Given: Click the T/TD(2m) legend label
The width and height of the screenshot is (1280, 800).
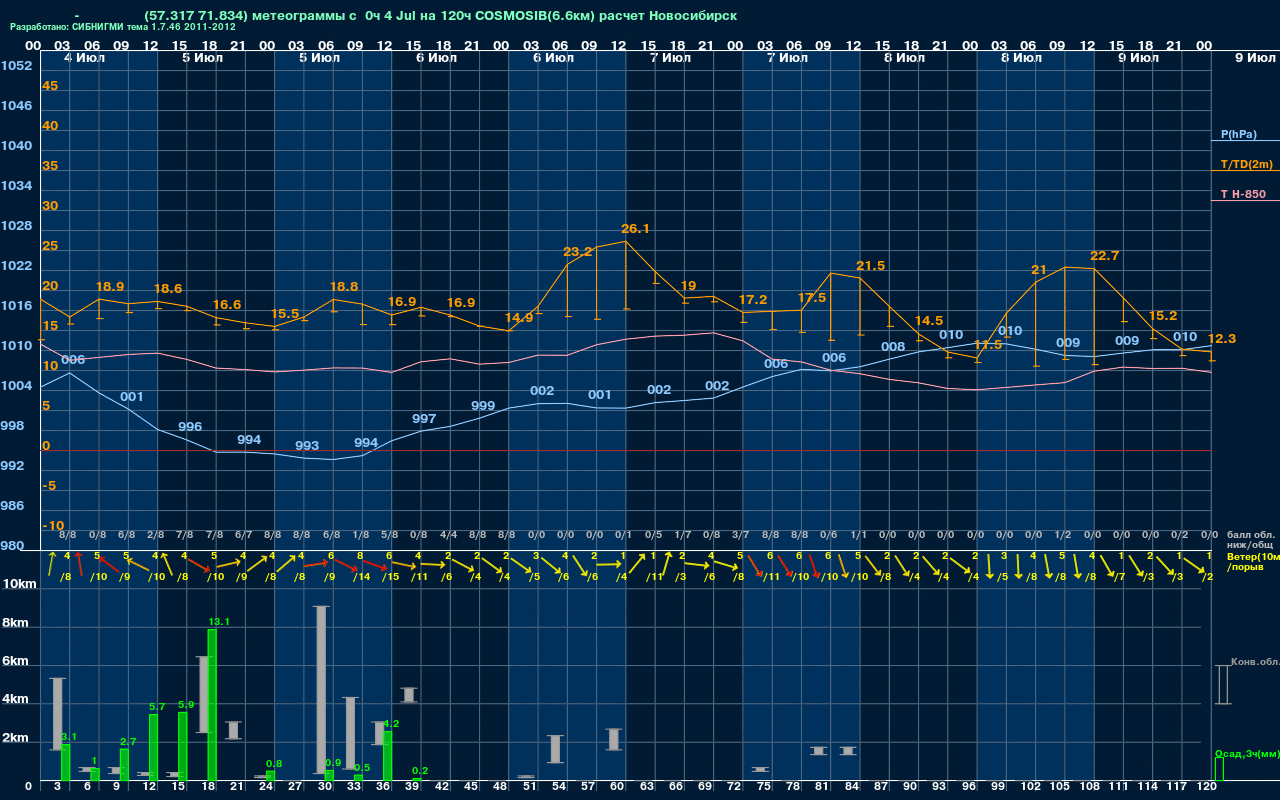Looking at the screenshot, I should coord(1246,164).
